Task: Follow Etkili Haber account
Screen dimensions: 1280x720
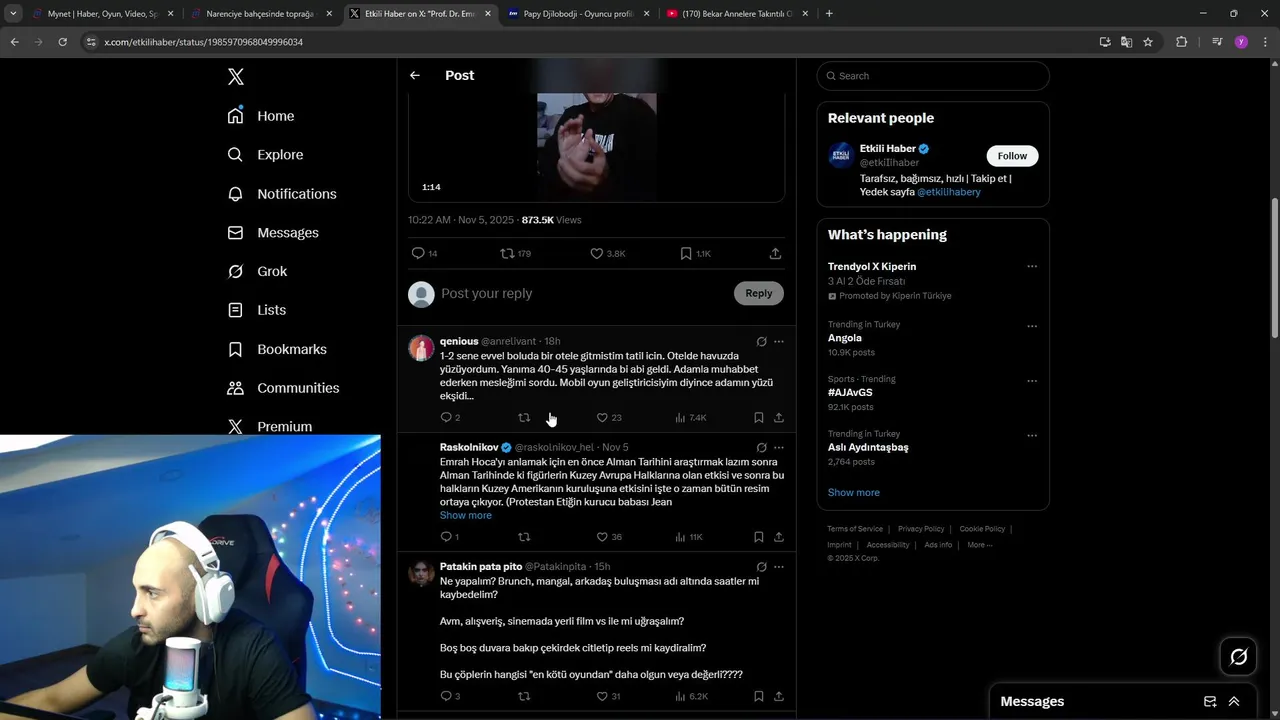Action: coord(1012,156)
